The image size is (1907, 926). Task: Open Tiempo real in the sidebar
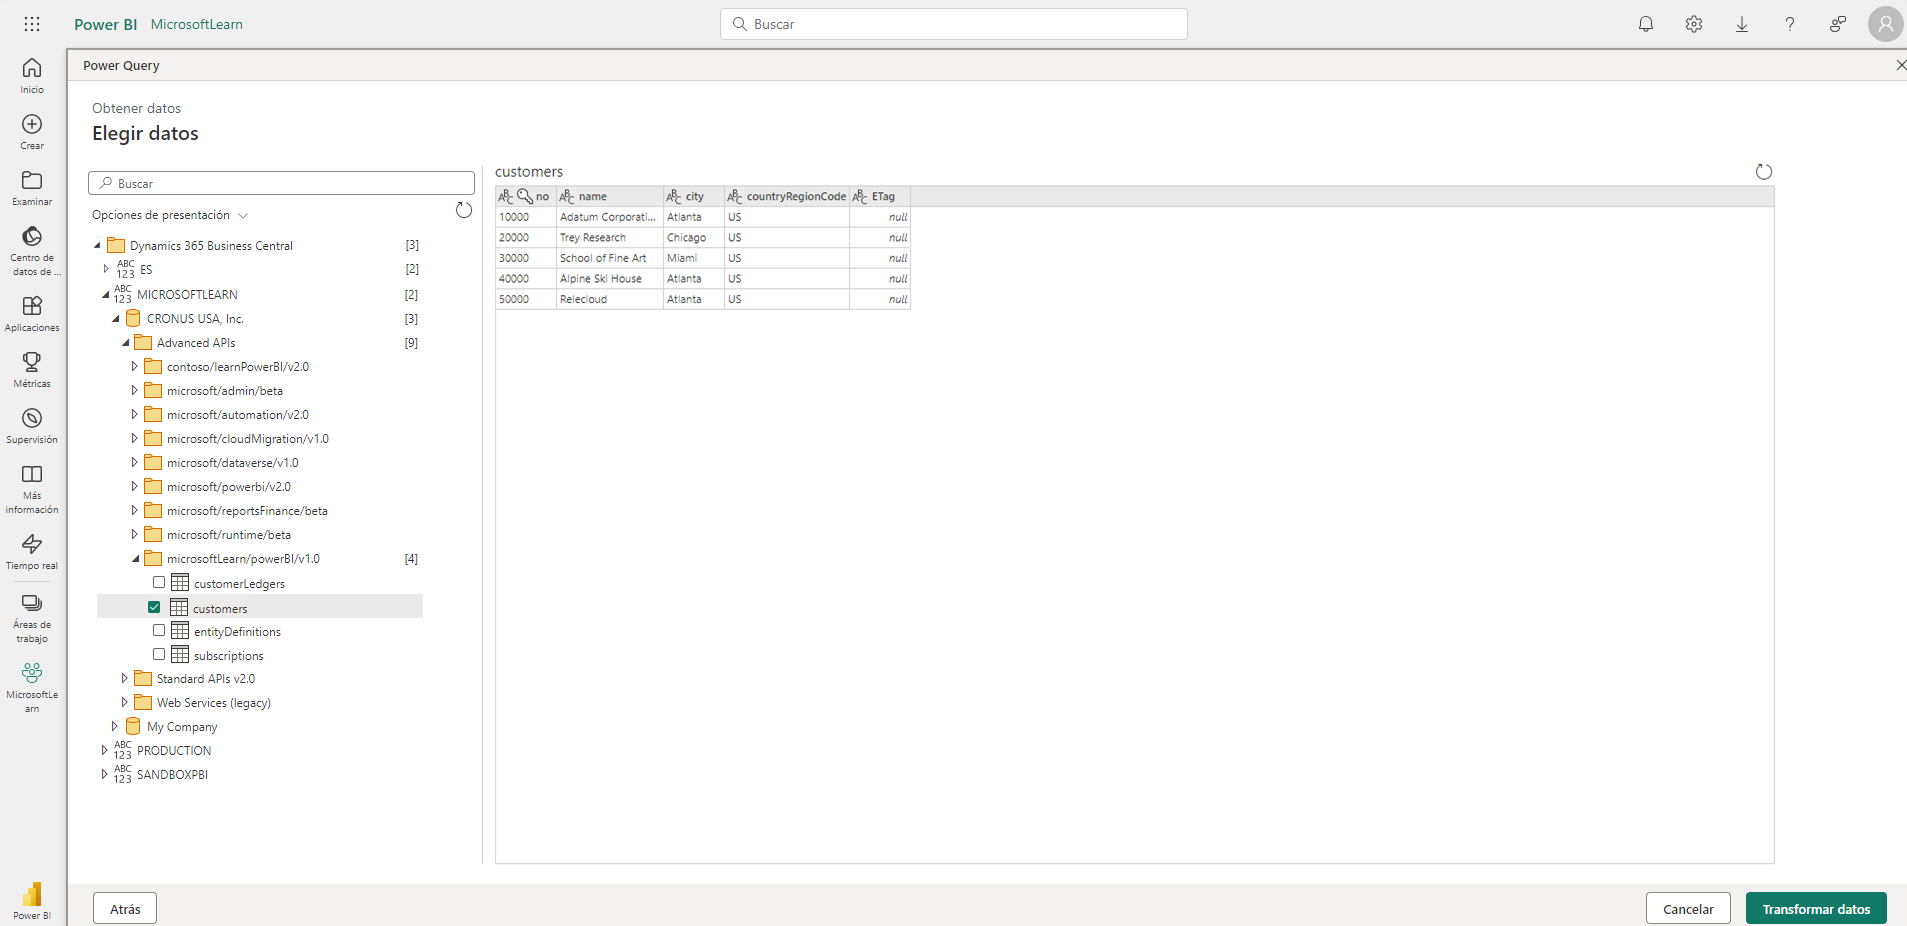[x=32, y=552]
